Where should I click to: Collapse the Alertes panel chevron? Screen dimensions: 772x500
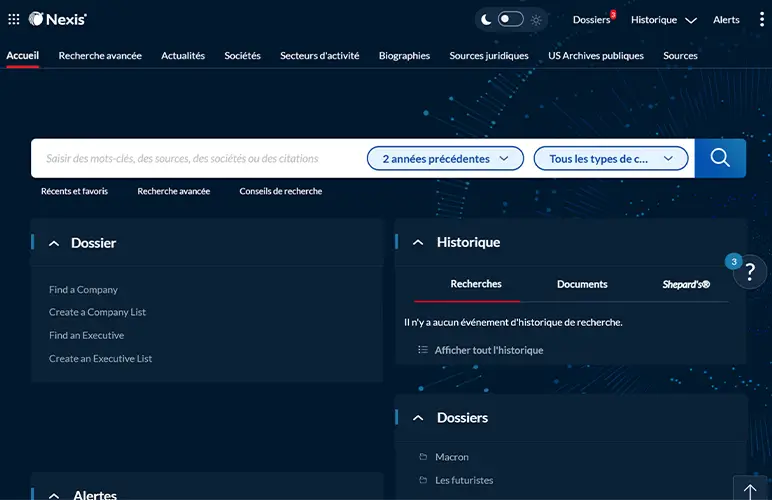tap(54, 495)
